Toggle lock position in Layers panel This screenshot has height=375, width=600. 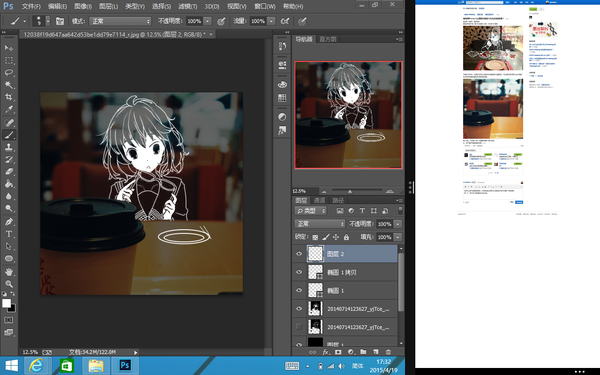tap(336, 237)
